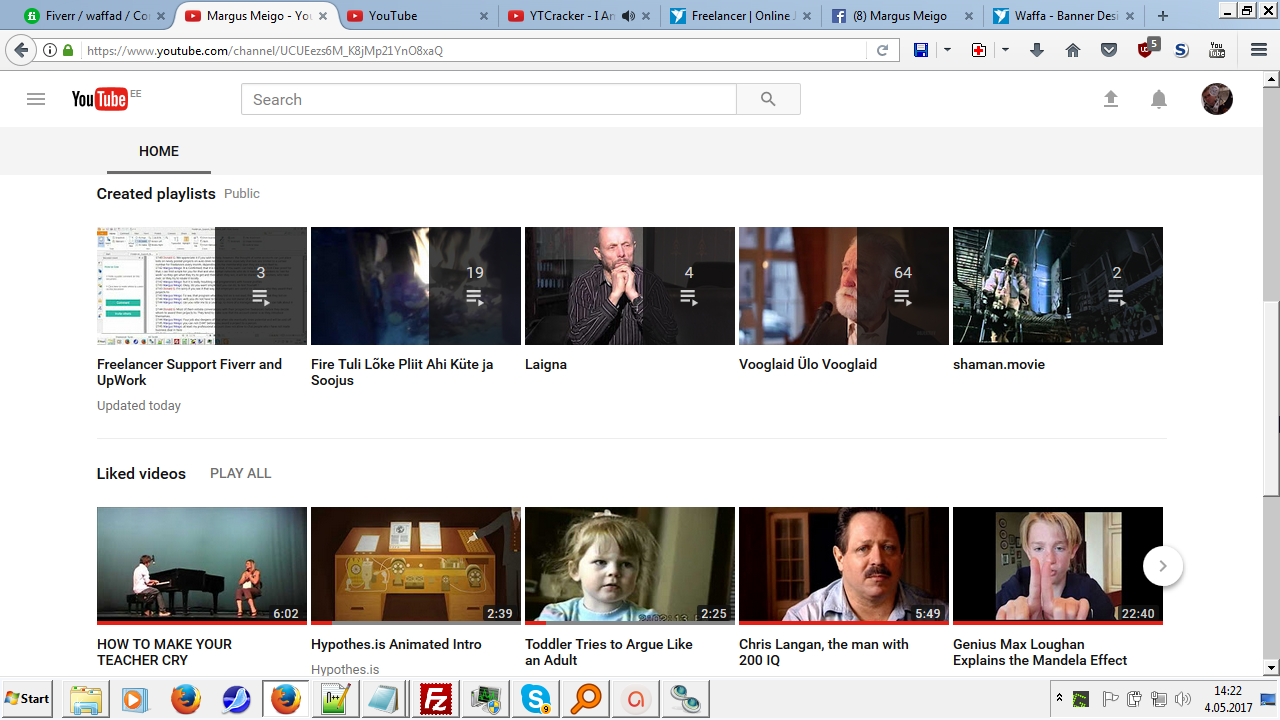The height and width of the screenshot is (720, 1280).
Task: Click the browser address bar URL
Action: (475, 50)
